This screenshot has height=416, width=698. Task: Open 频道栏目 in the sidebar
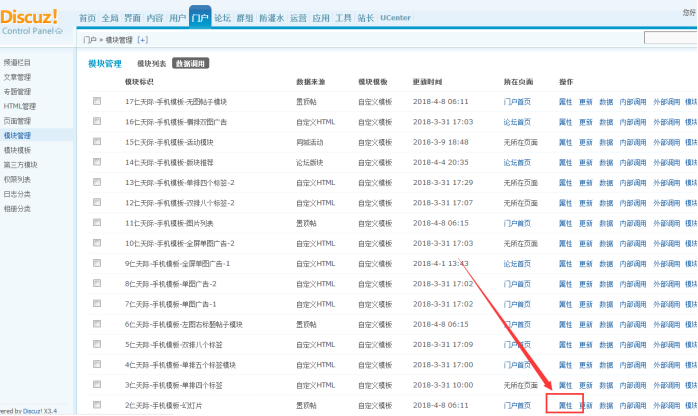[17, 62]
